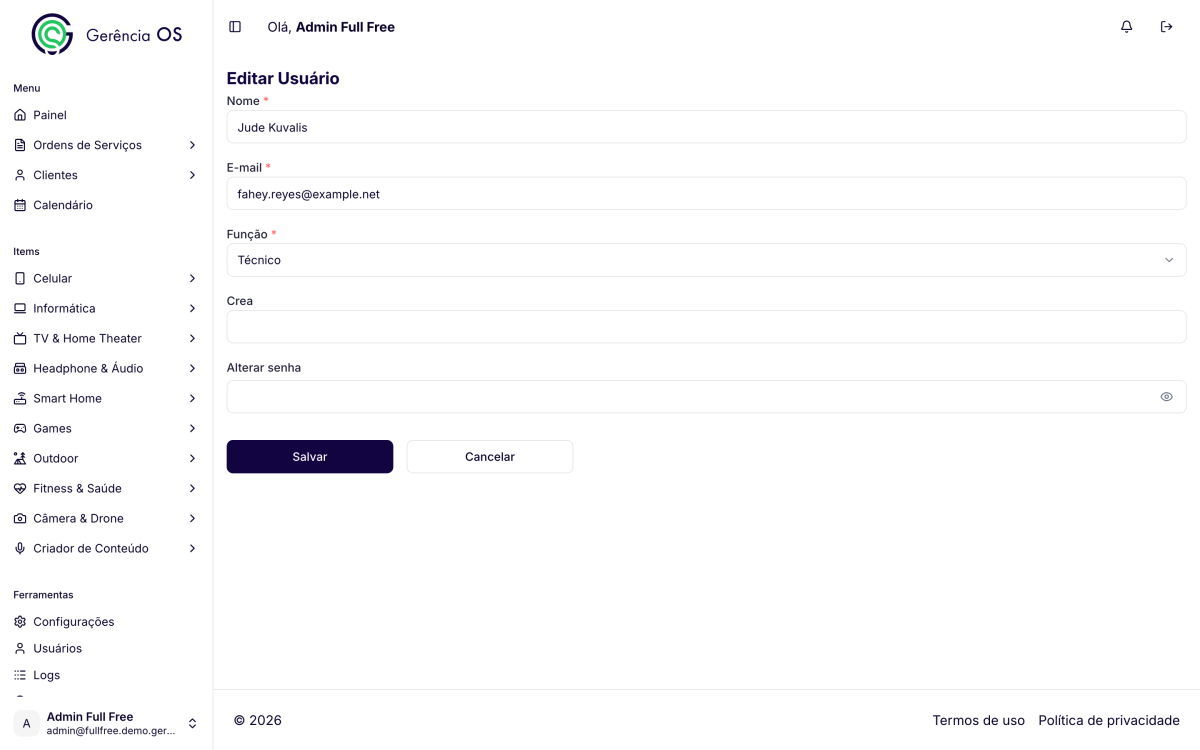Open the Função dropdown
1200x750 pixels.
706,260
